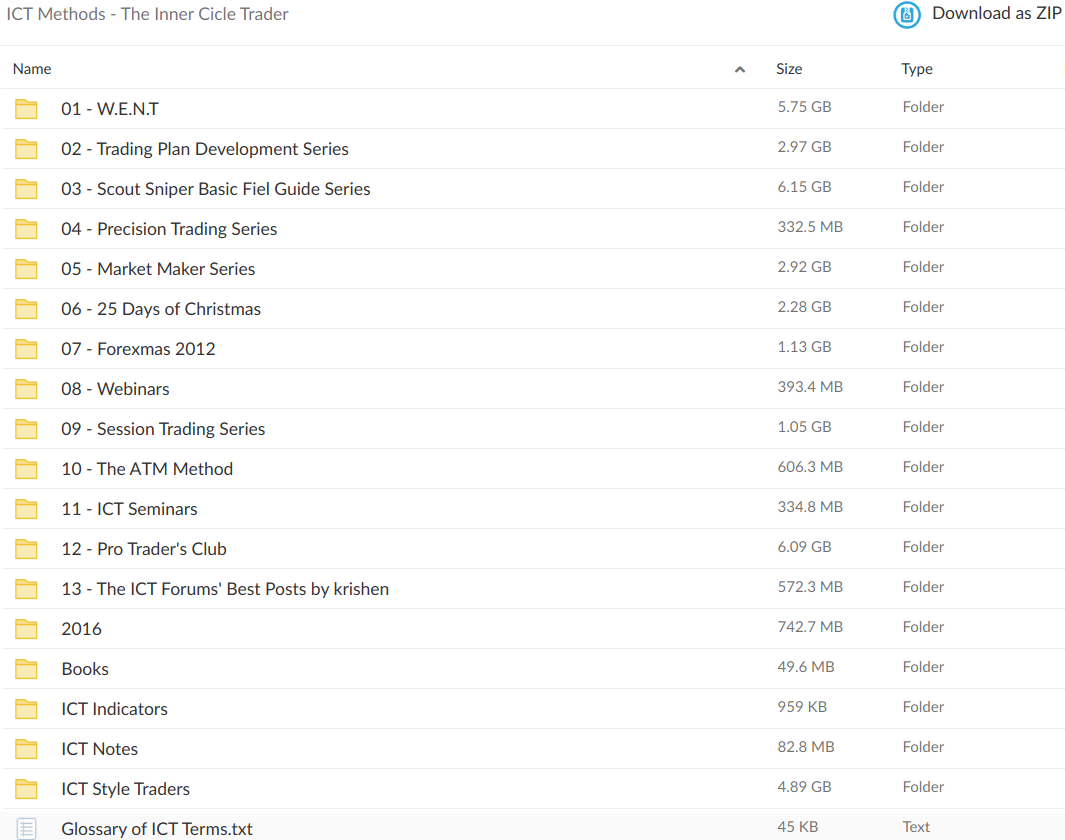
Task: Download the whole folder as ZIP
Action: click(x=996, y=14)
